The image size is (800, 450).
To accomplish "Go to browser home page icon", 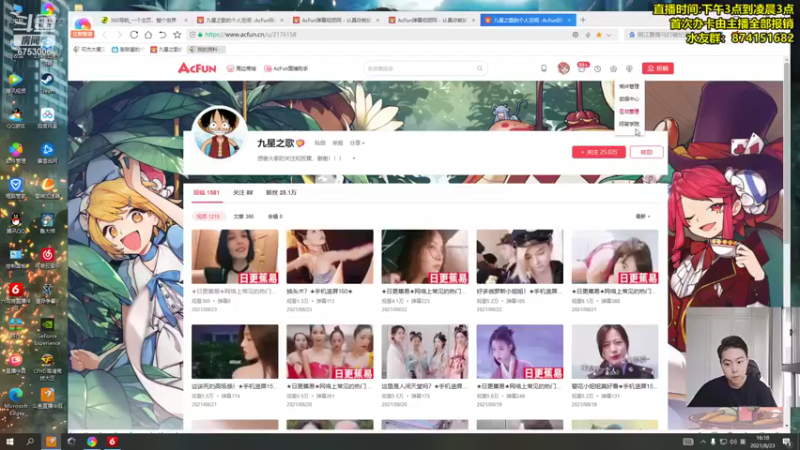I will [x=148, y=35].
